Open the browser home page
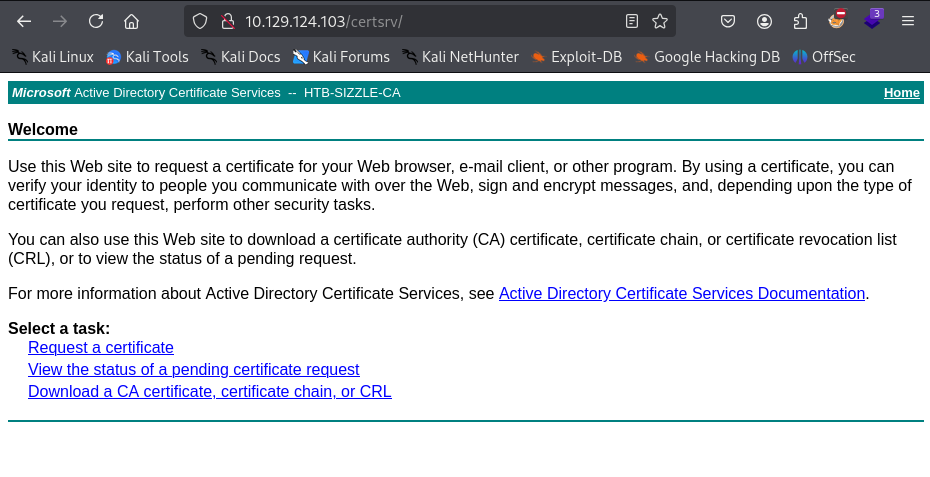 pos(132,21)
